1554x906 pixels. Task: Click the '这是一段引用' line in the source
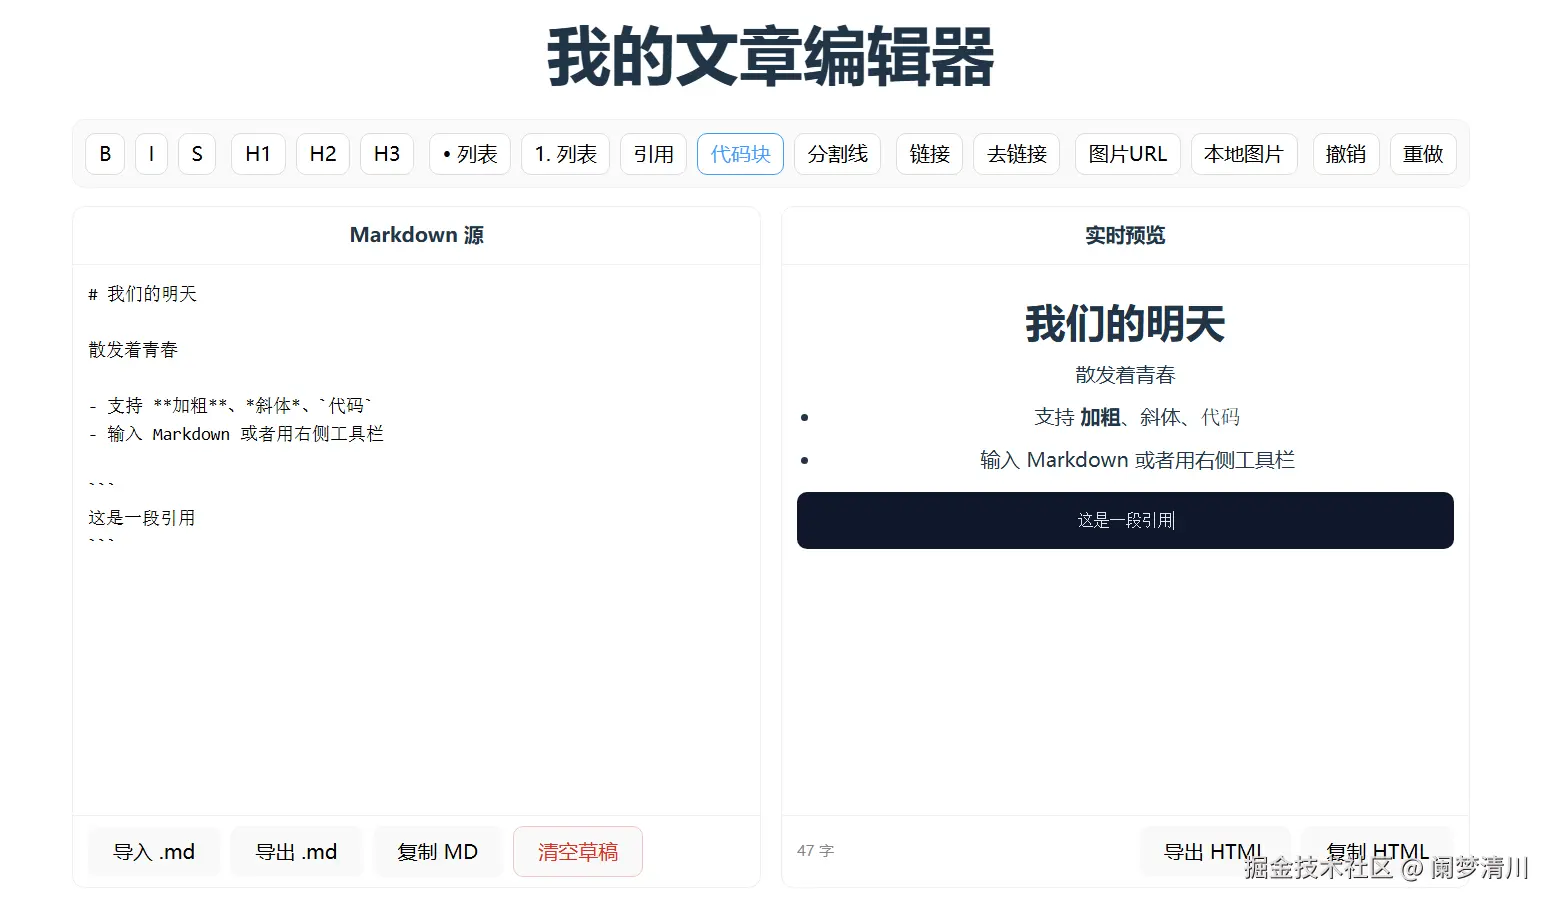point(142,518)
